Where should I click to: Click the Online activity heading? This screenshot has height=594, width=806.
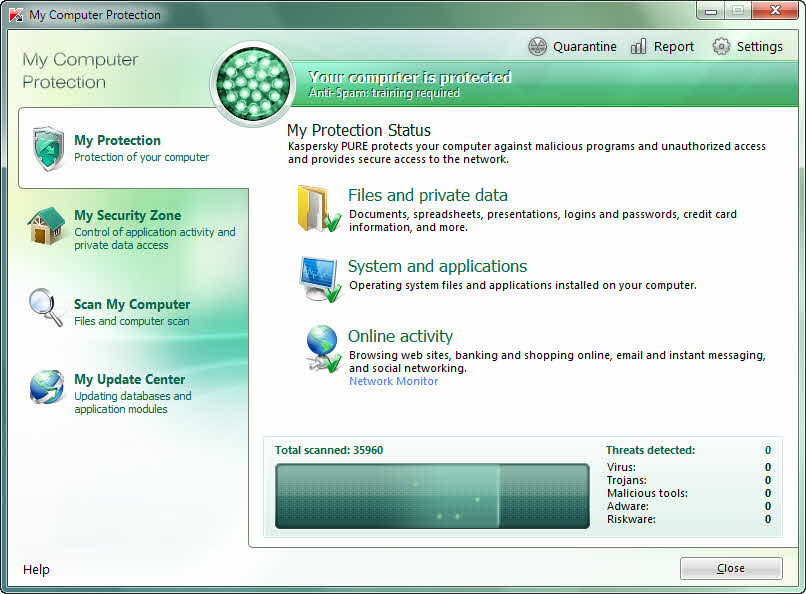tap(400, 336)
